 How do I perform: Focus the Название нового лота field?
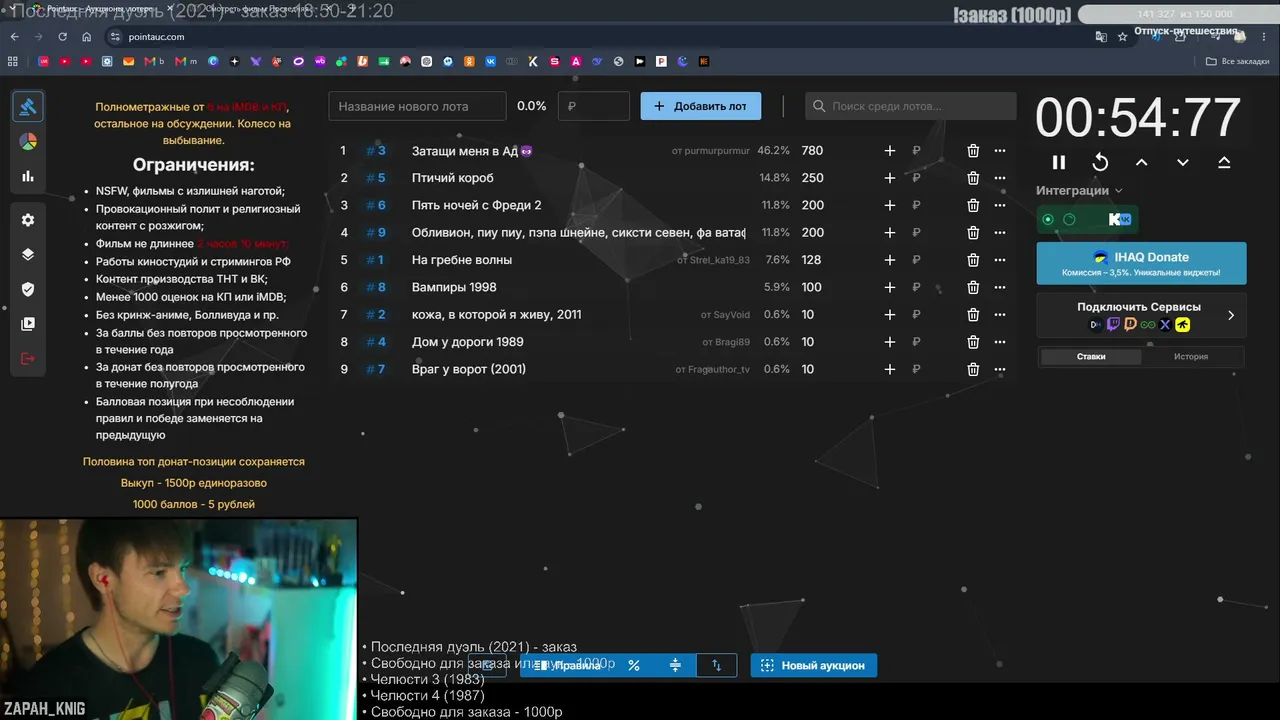pos(418,106)
